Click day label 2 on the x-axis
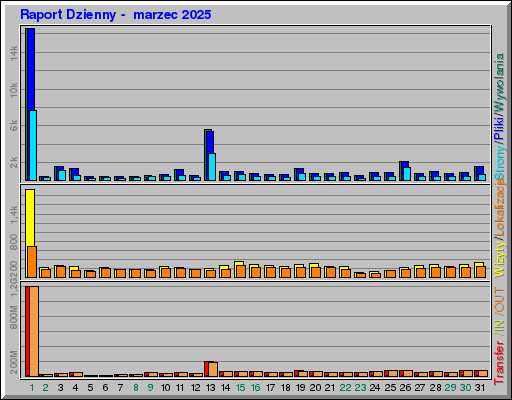Screen dimensions: 512x400 click(x=45, y=388)
